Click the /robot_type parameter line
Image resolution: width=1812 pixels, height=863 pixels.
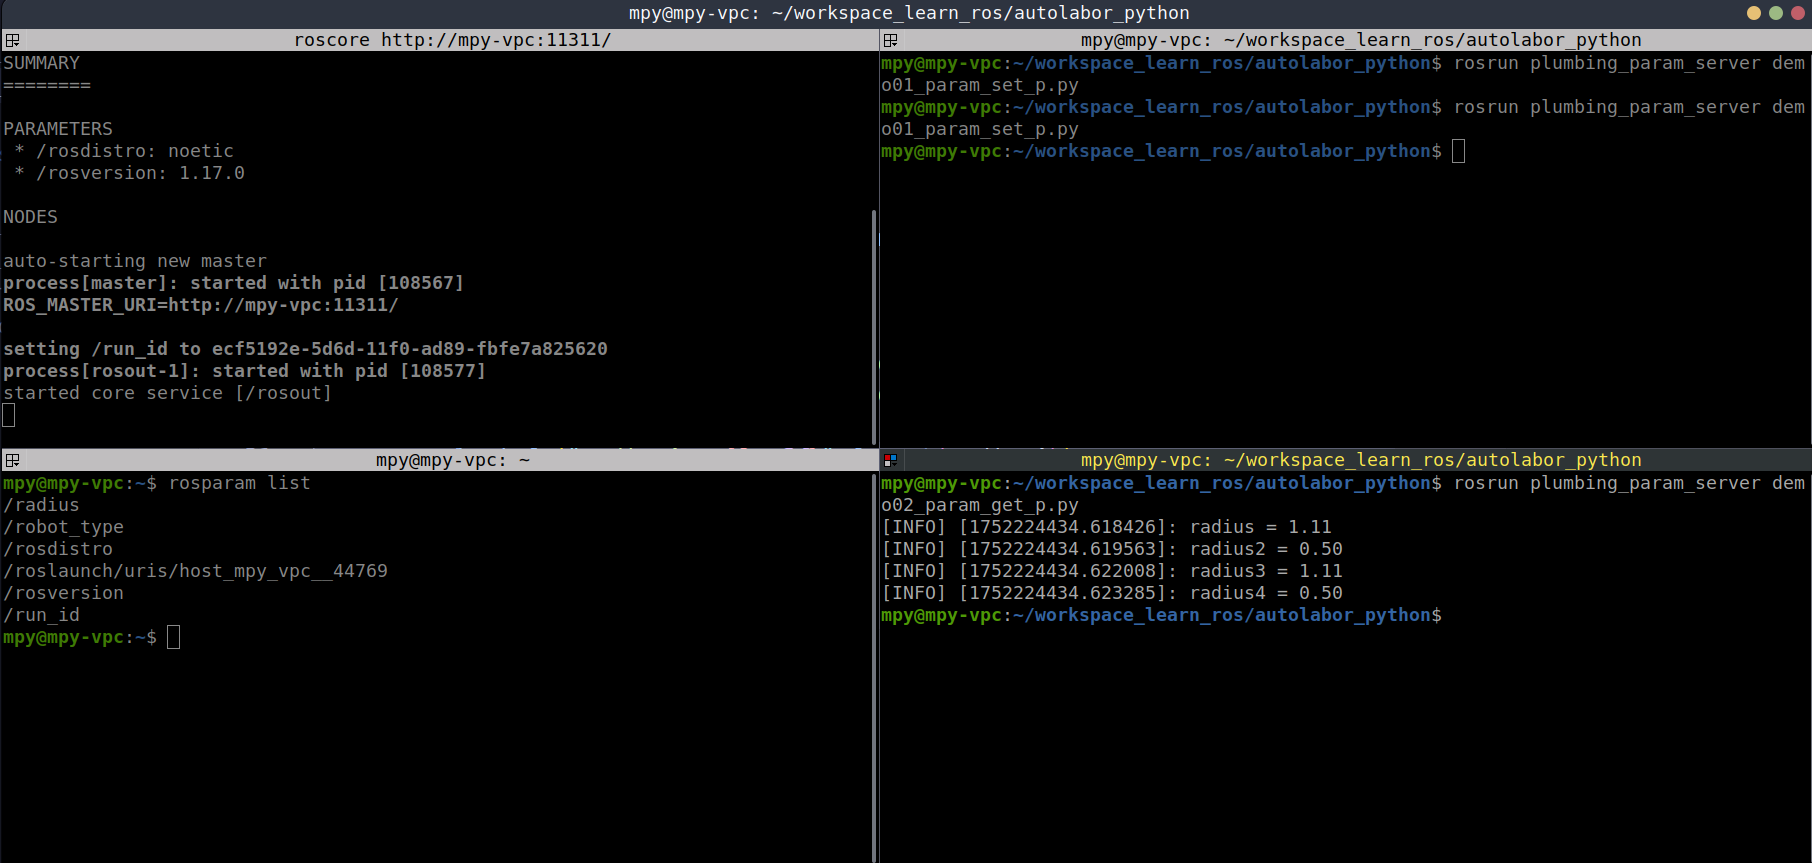[x=63, y=527]
